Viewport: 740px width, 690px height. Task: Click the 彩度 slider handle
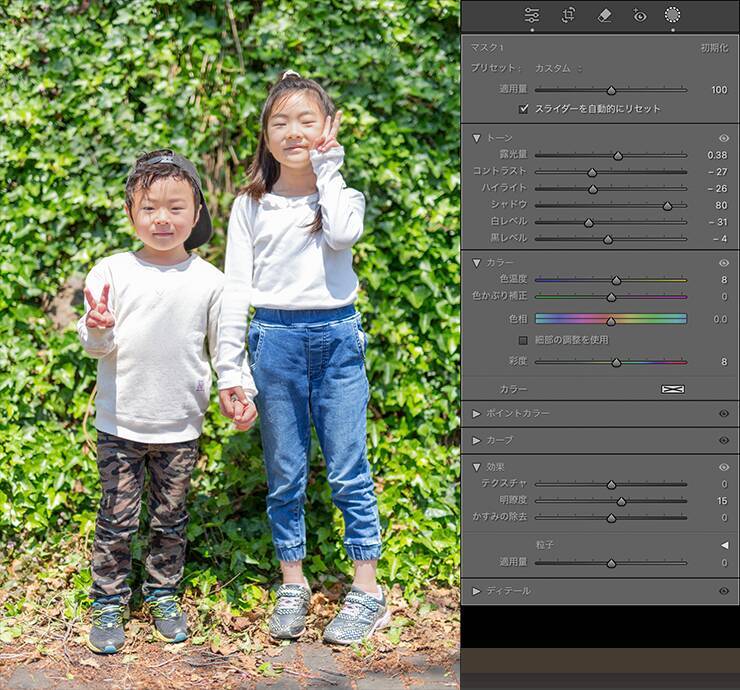pyautogui.click(x=616, y=362)
